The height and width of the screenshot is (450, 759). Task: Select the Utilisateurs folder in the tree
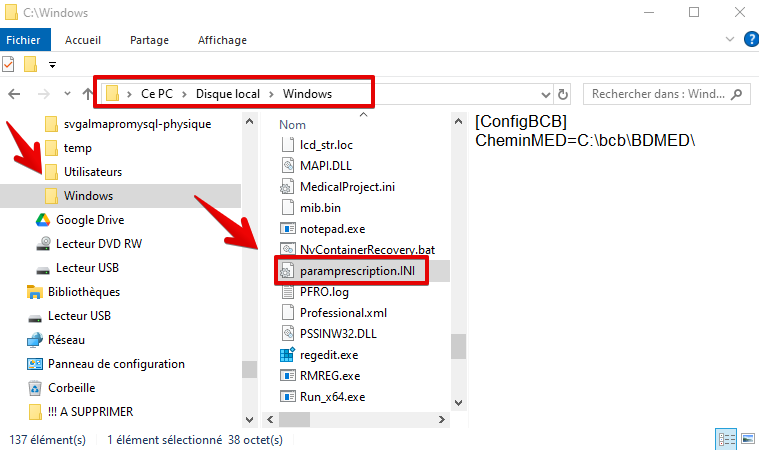tap(92, 172)
